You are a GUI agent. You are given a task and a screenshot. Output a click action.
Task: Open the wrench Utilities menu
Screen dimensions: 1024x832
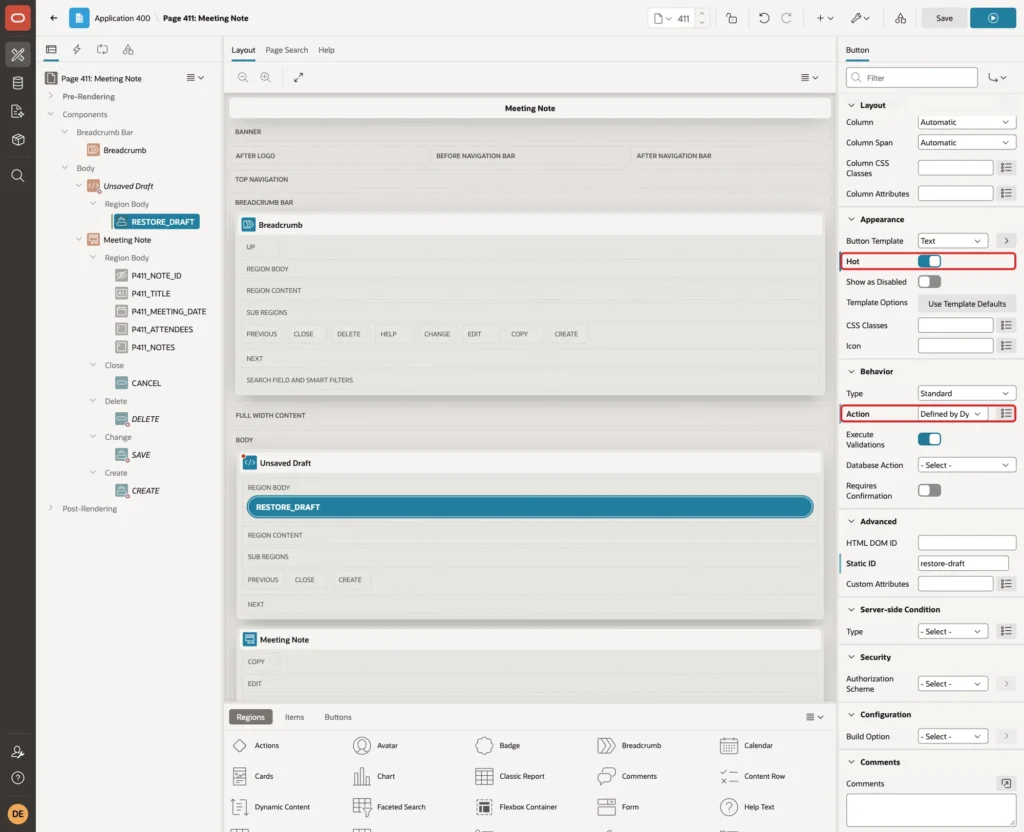[x=860, y=18]
